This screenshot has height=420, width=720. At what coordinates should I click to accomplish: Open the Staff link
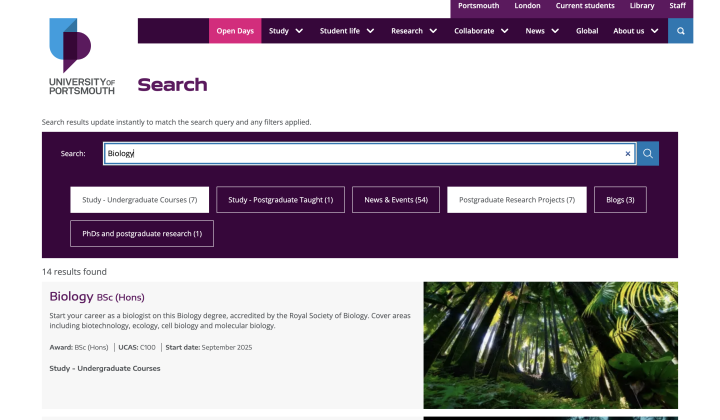click(x=677, y=6)
